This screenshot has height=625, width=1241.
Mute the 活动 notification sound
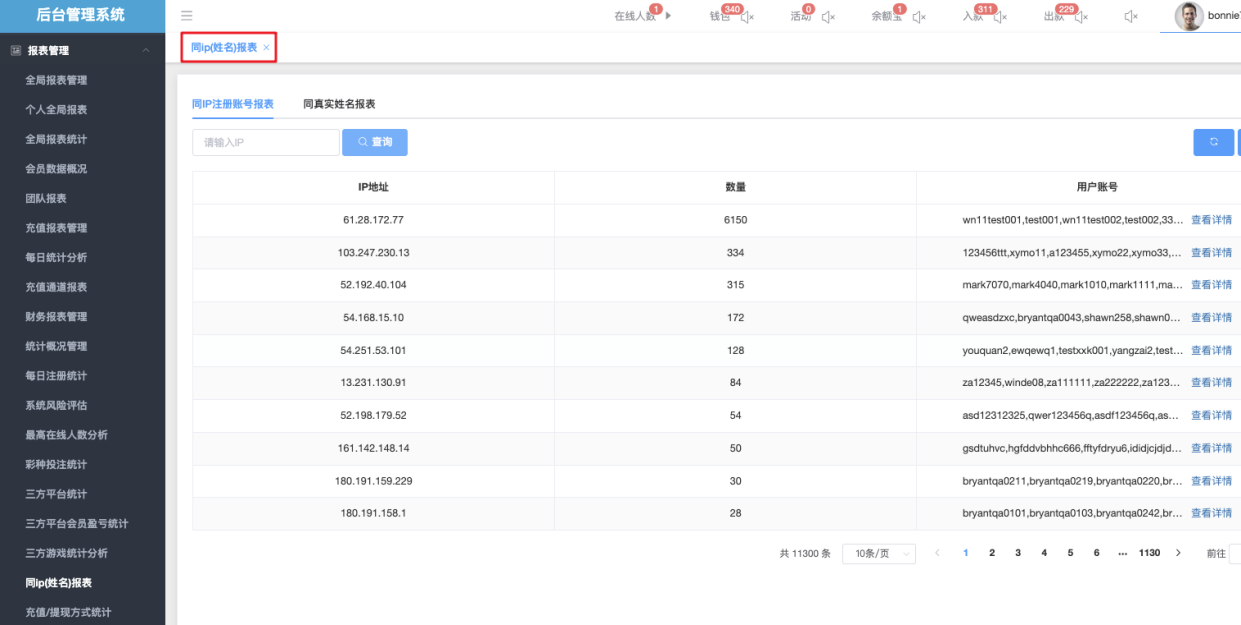click(x=828, y=17)
